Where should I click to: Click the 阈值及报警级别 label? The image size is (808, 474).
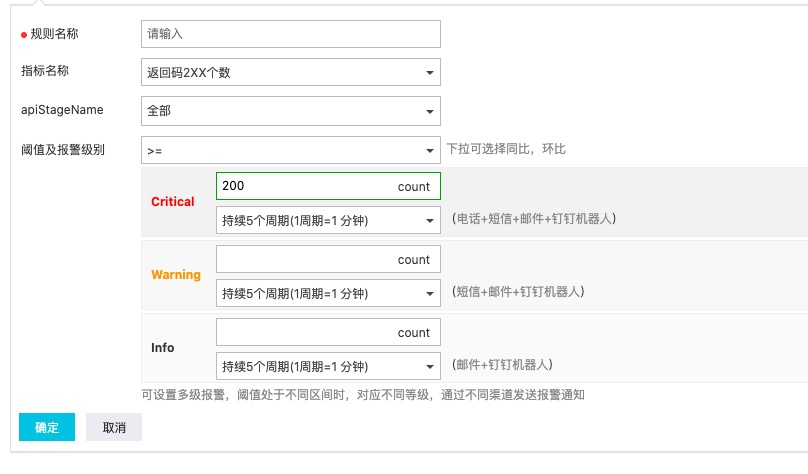(x=63, y=150)
